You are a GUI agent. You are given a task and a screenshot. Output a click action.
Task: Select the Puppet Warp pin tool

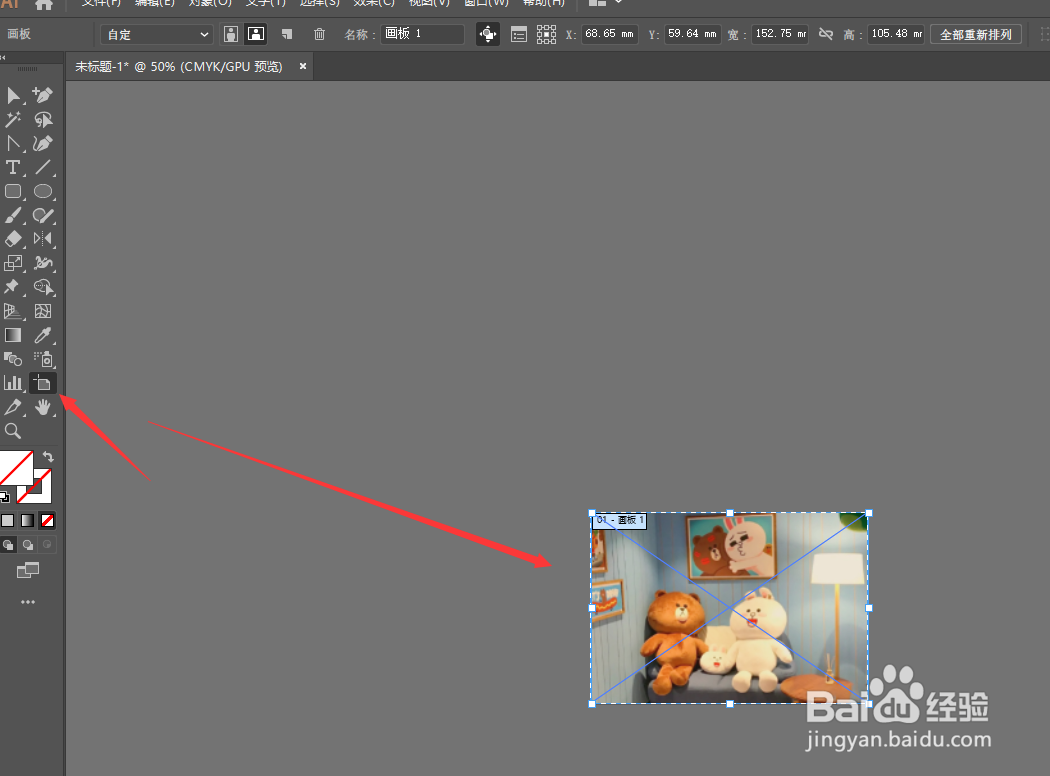pyautogui.click(x=13, y=287)
